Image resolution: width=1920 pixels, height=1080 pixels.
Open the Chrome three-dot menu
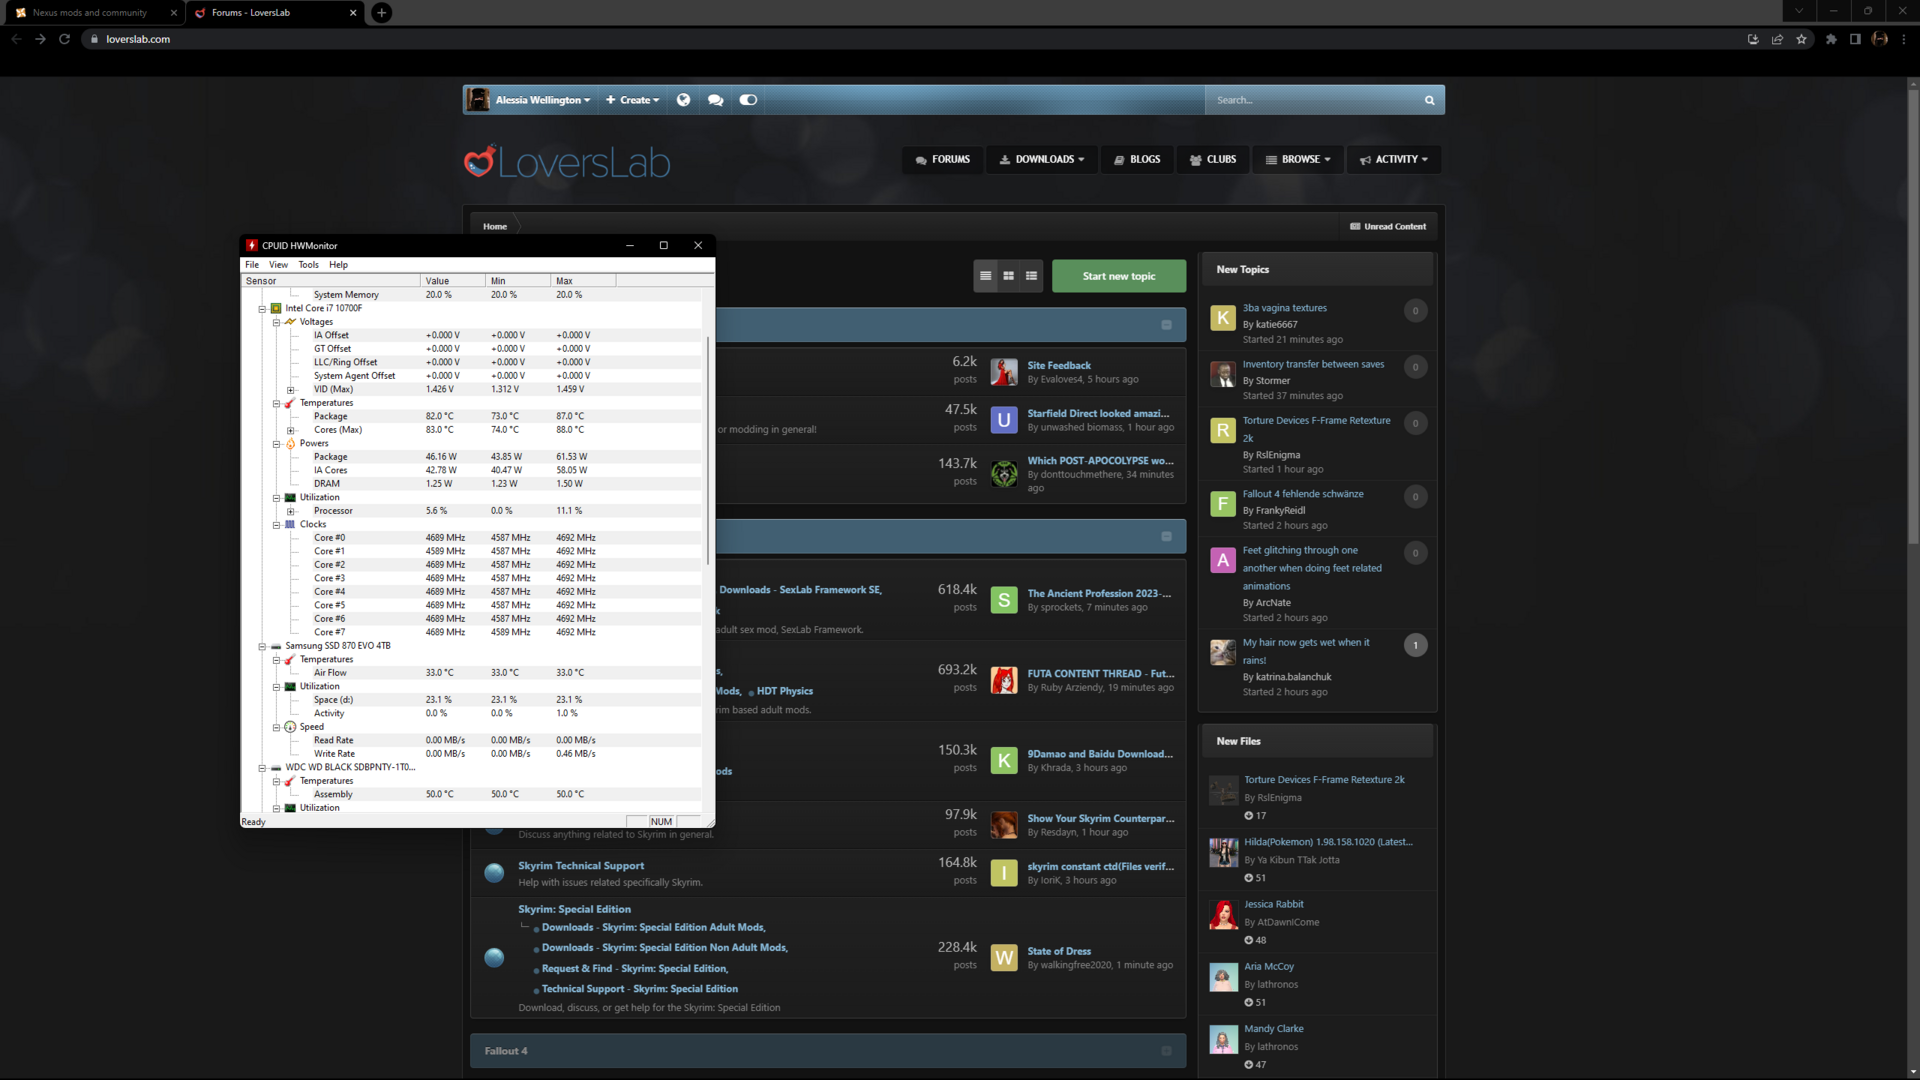1904,39
